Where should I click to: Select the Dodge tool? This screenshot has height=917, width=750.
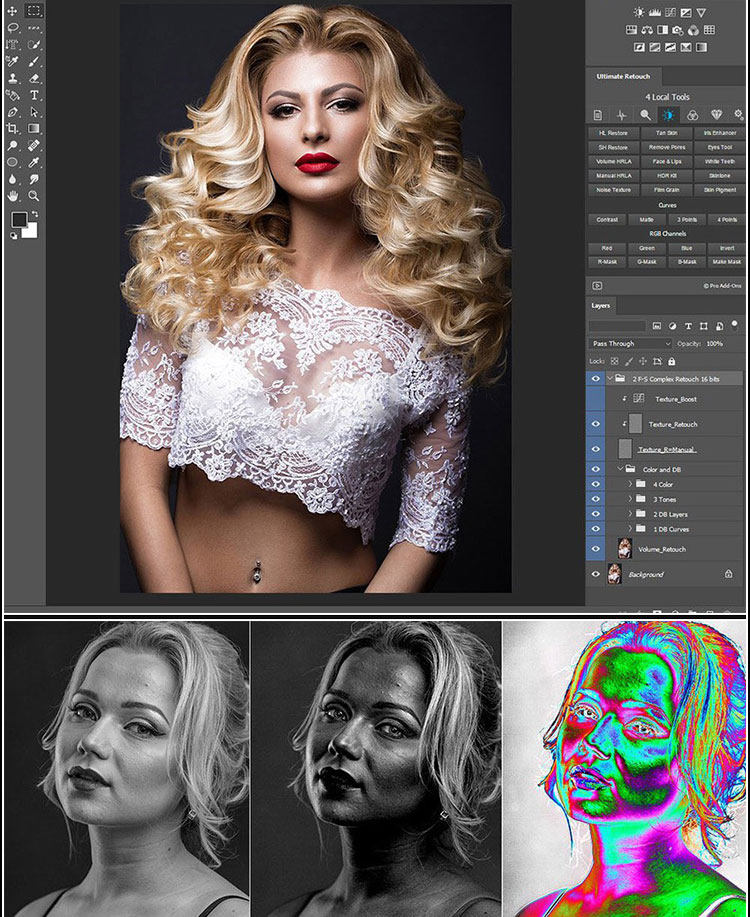(x=12, y=145)
